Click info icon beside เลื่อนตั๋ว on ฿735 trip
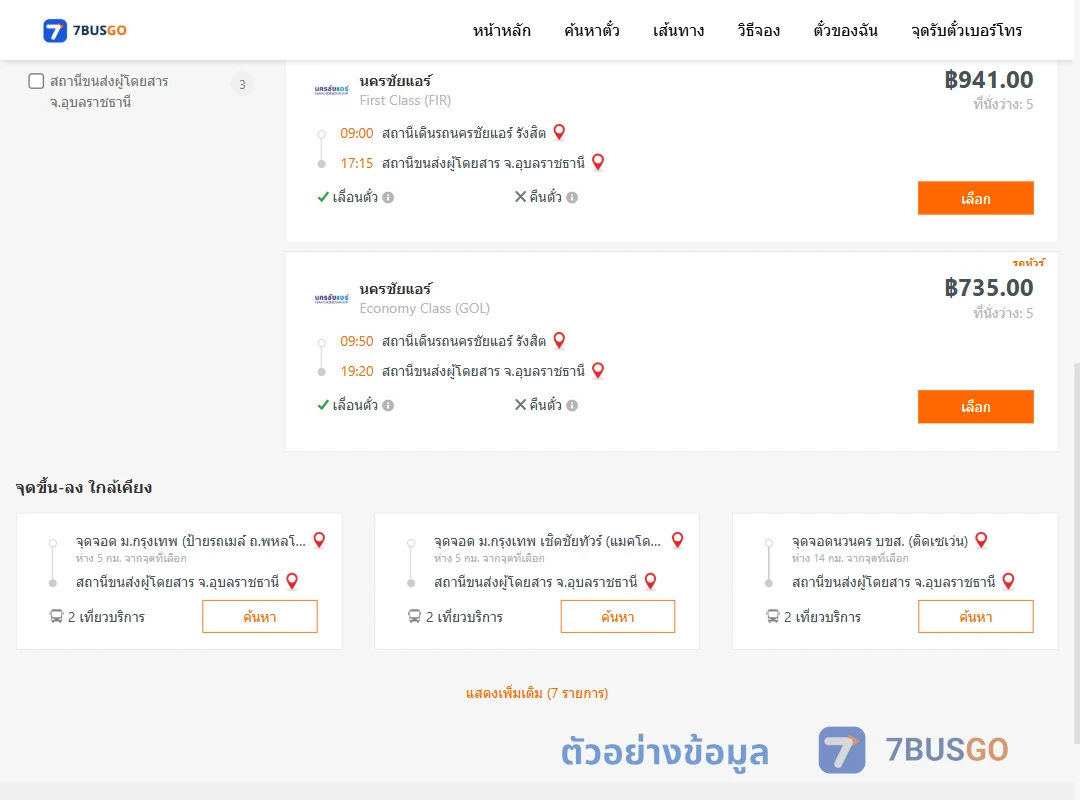Screen dimensions: 1080x800 tap(388, 406)
